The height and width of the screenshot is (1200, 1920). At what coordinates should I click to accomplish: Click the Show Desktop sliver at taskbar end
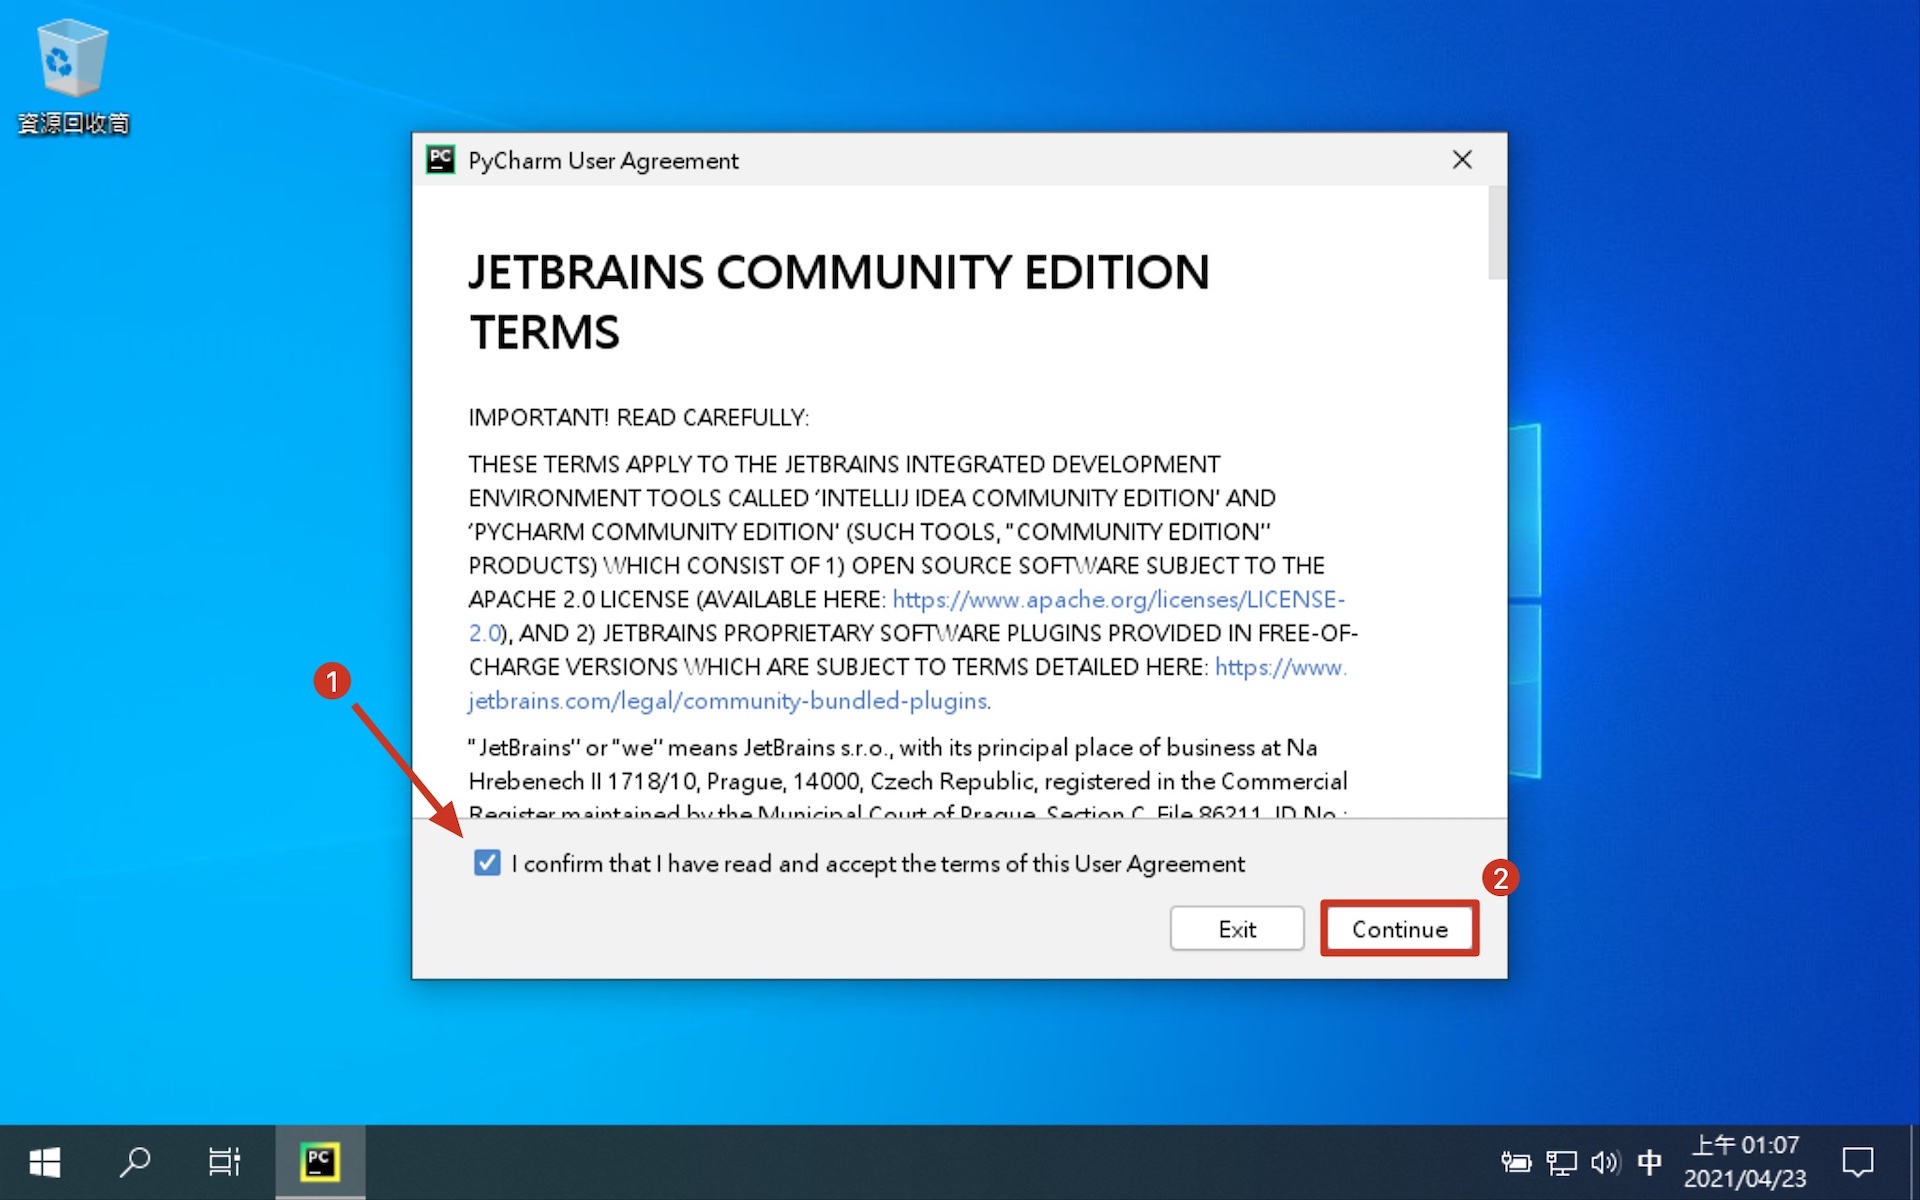click(1914, 1162)
